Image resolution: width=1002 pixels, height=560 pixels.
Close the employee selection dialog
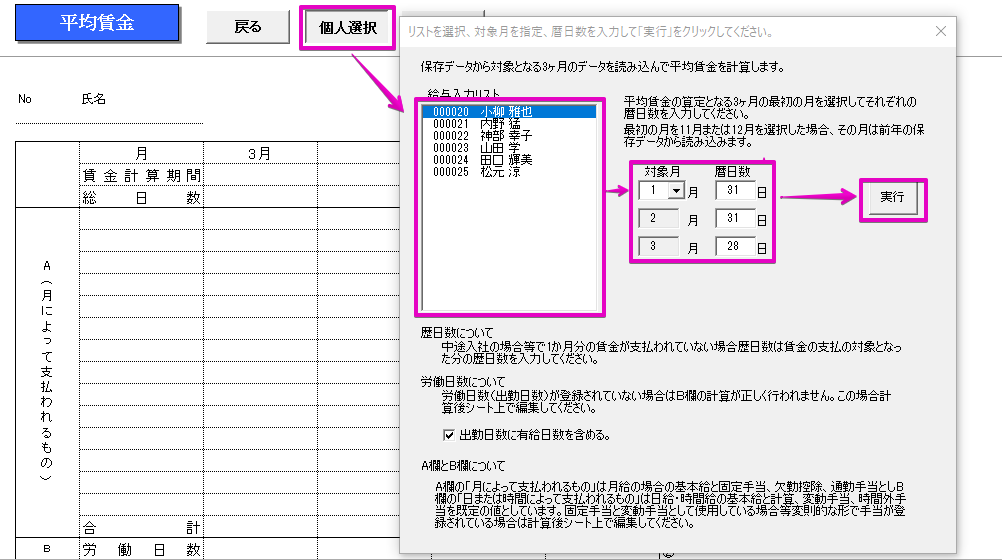pyautogui.click(x=940, y=31)
